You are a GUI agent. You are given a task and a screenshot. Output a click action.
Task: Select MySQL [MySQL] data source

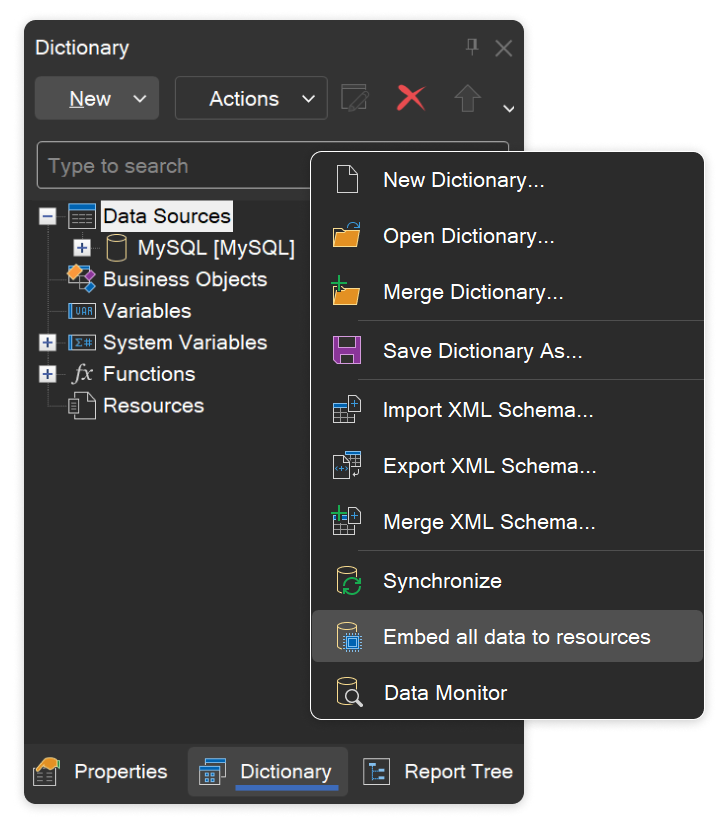click(216, 248)
